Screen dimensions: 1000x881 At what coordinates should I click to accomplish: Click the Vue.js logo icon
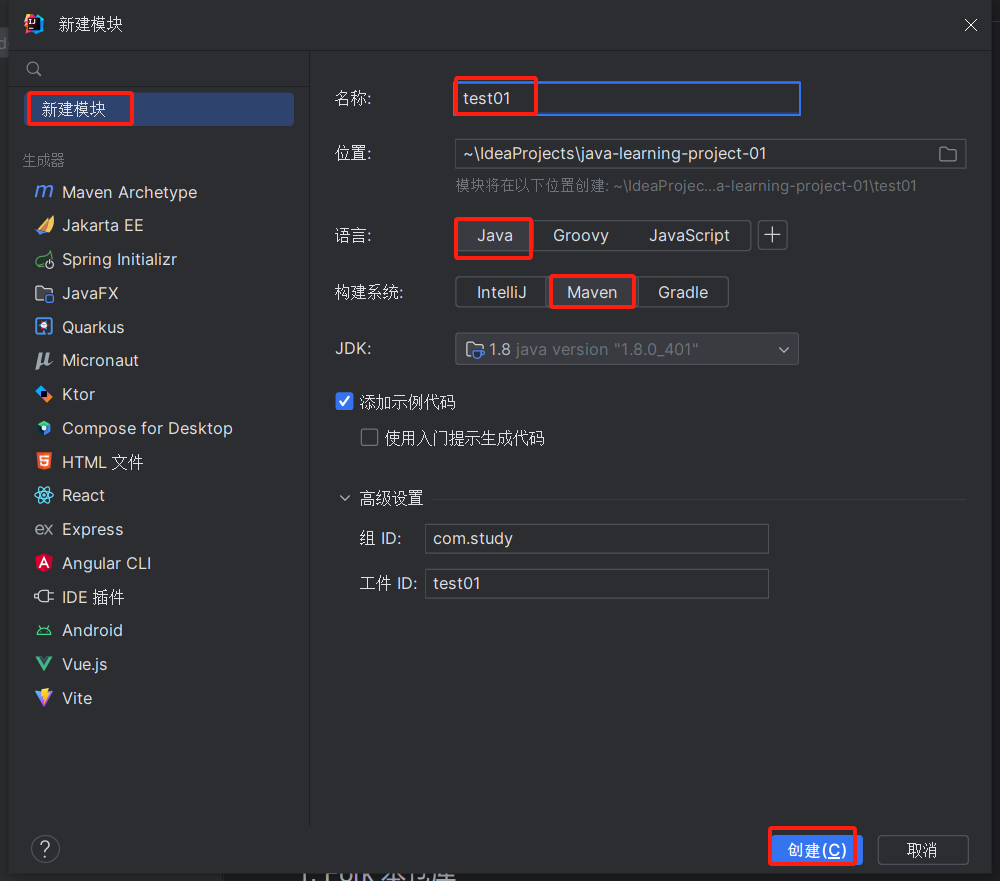pos(44,663)
